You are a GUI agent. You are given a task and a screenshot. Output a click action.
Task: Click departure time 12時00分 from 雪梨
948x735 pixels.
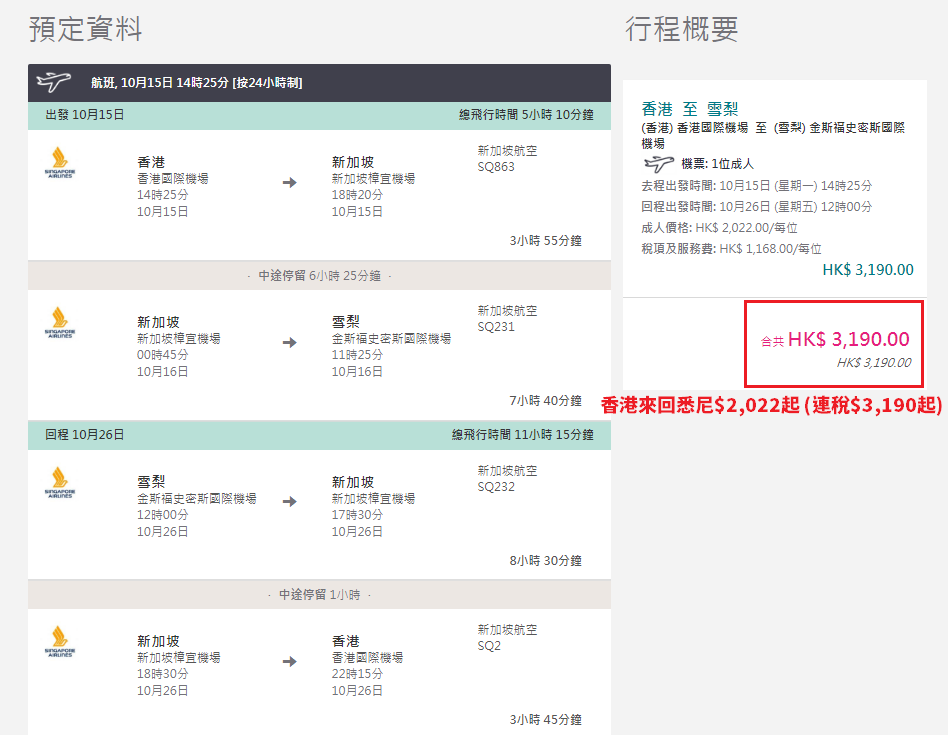click(163, 514)
